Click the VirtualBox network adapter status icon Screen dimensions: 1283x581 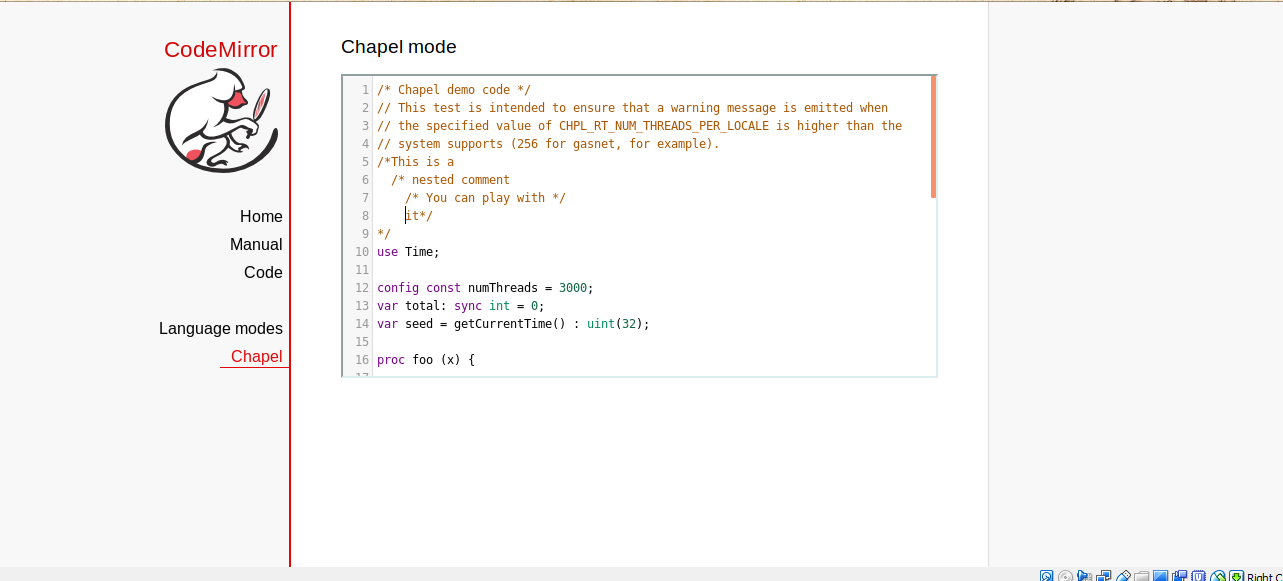pos(1103,577)
